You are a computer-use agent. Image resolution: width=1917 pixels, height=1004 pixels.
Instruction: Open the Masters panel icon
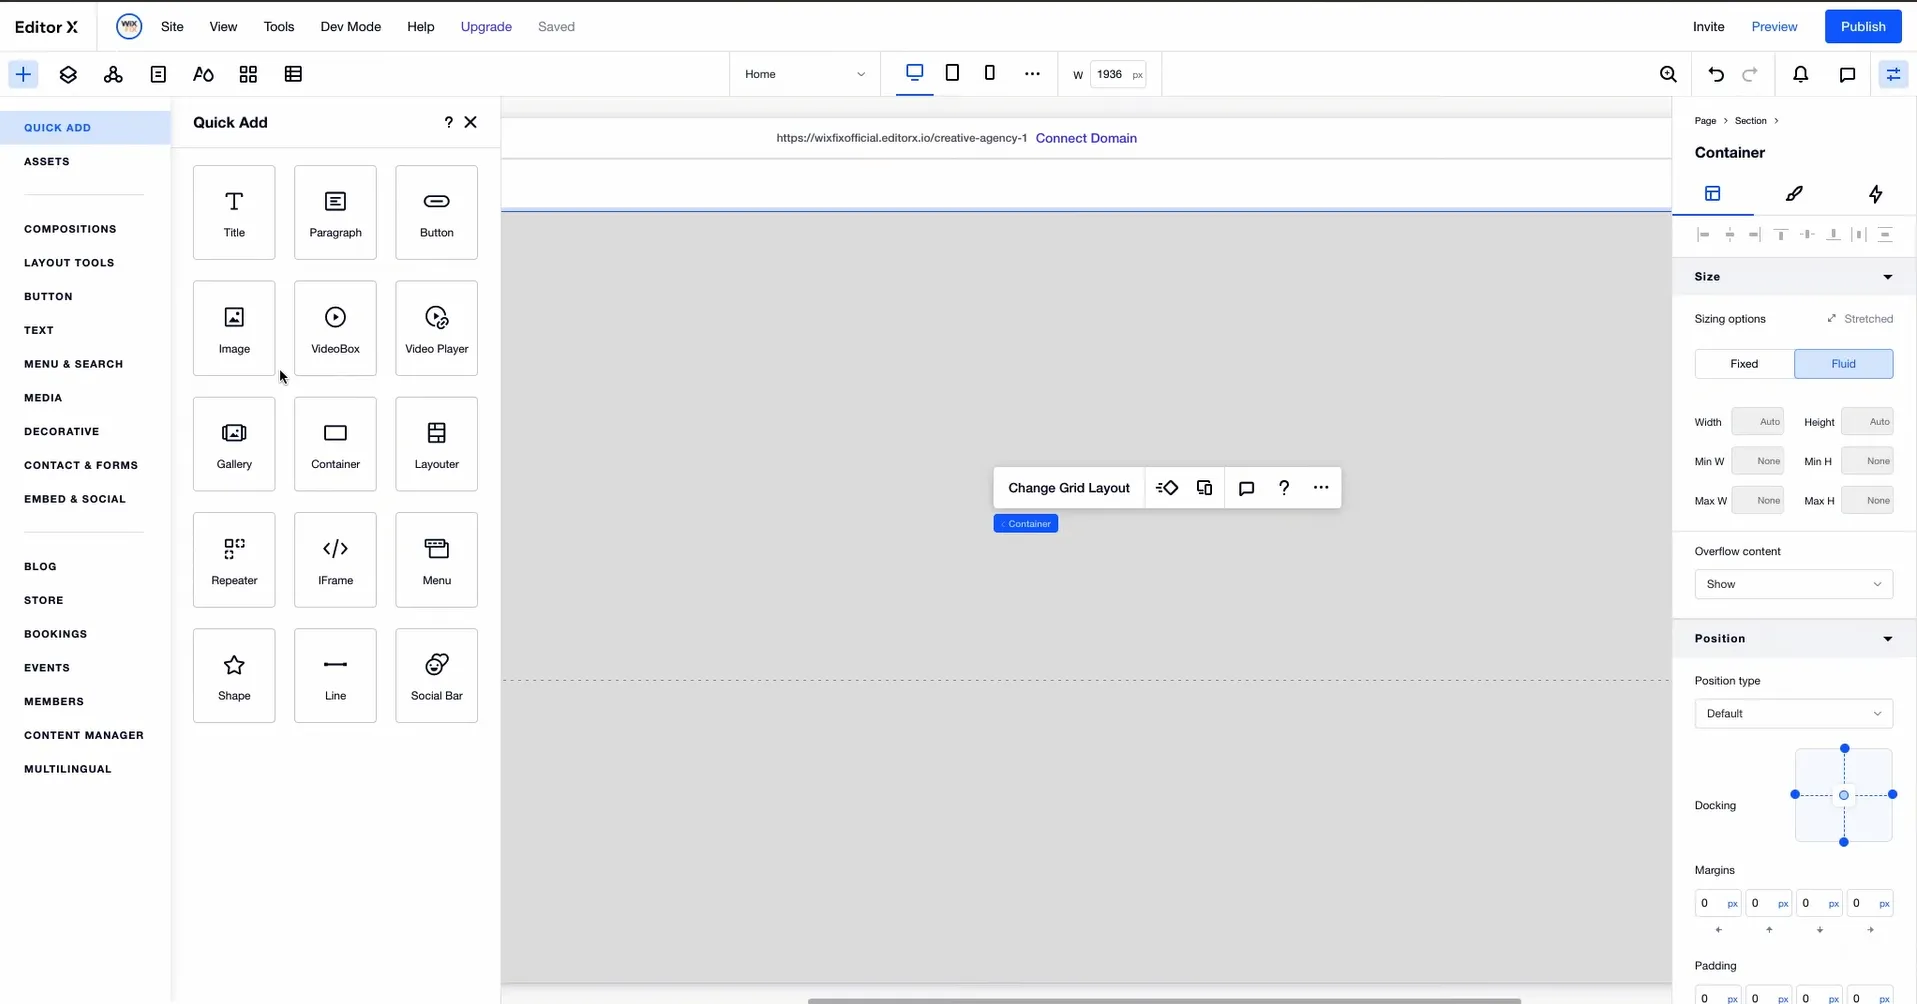point(113,74)
